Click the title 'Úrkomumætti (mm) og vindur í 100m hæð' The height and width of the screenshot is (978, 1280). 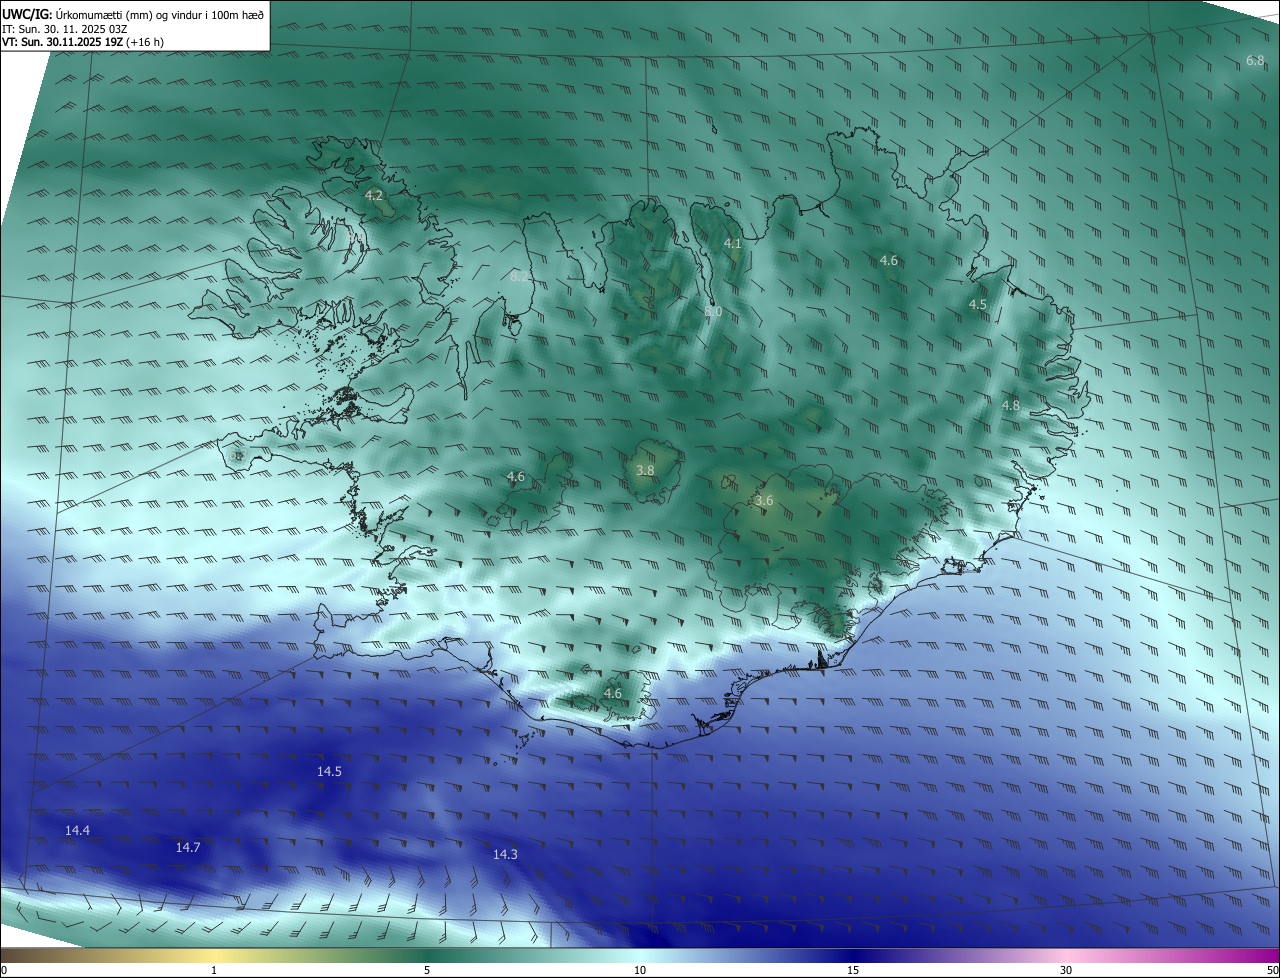click(x=159, y=14)
